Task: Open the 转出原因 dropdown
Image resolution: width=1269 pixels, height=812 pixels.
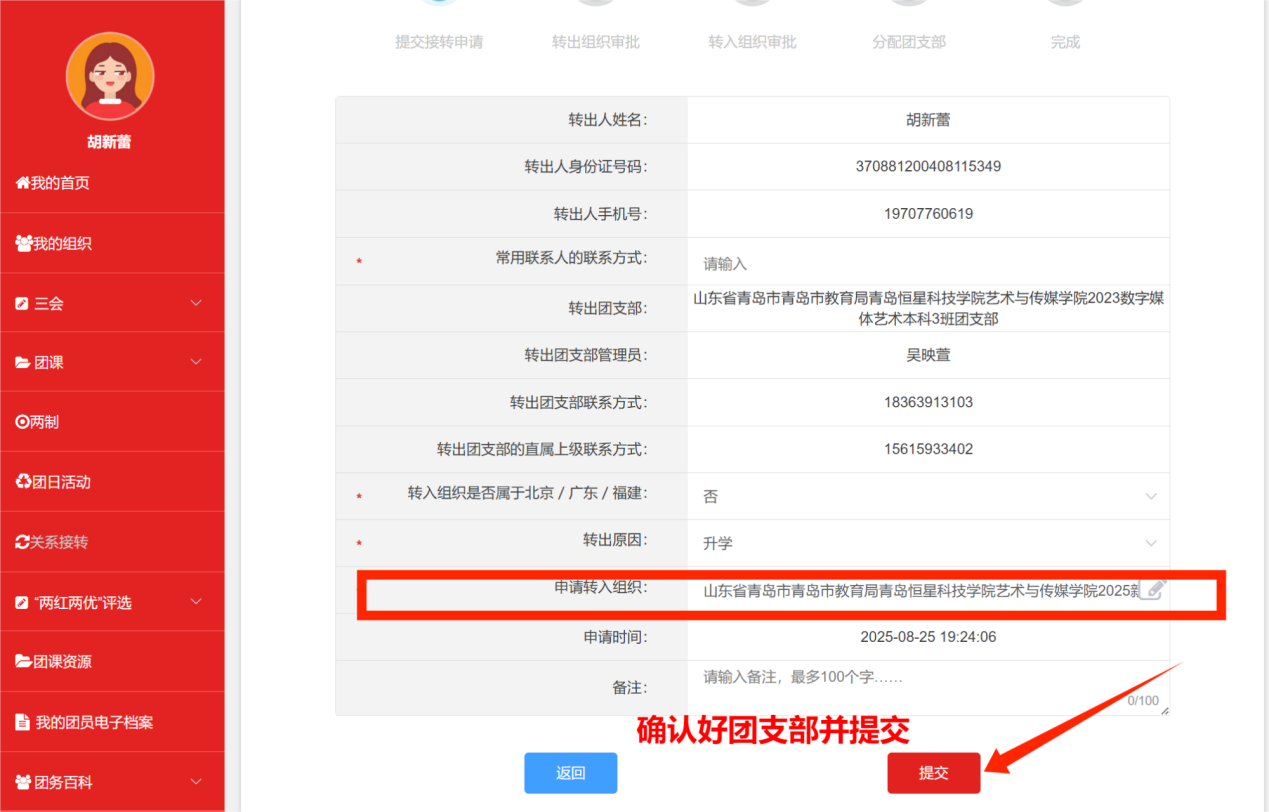Action: [x=927, y=543]
